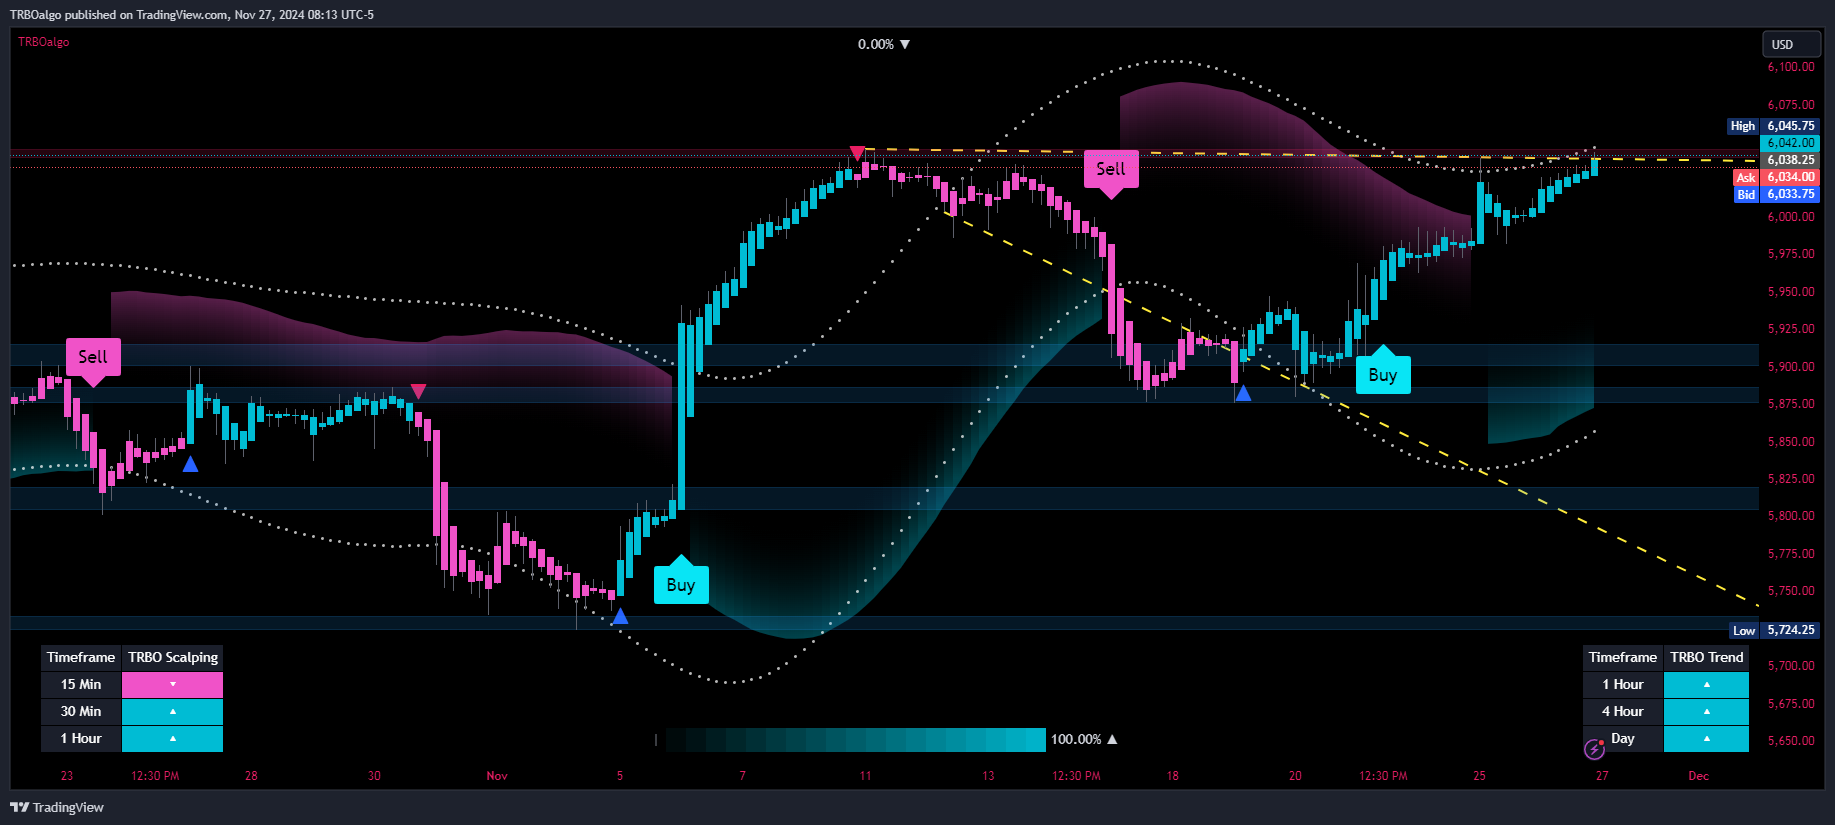Click the Day trend signal cell
The image size is (1835, 825).
coord(1706,739)
